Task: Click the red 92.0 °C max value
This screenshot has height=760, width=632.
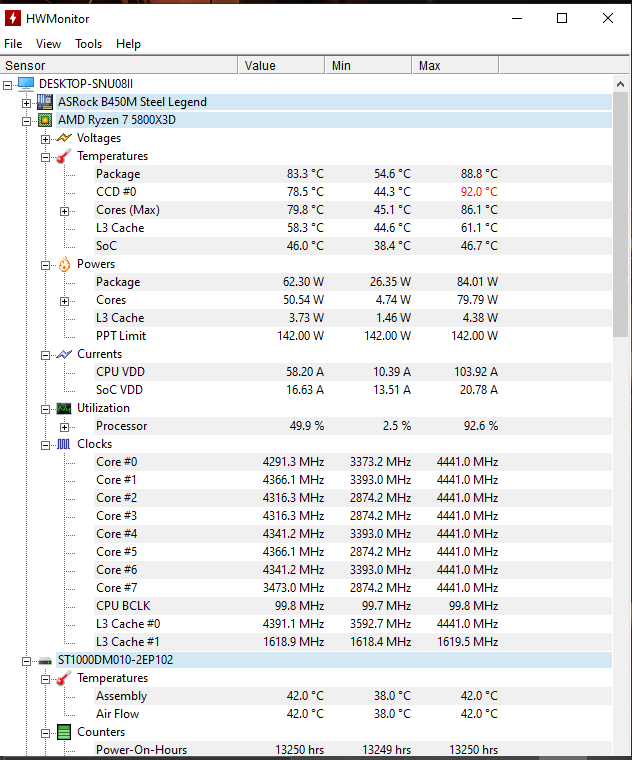Action: (479, 192)
